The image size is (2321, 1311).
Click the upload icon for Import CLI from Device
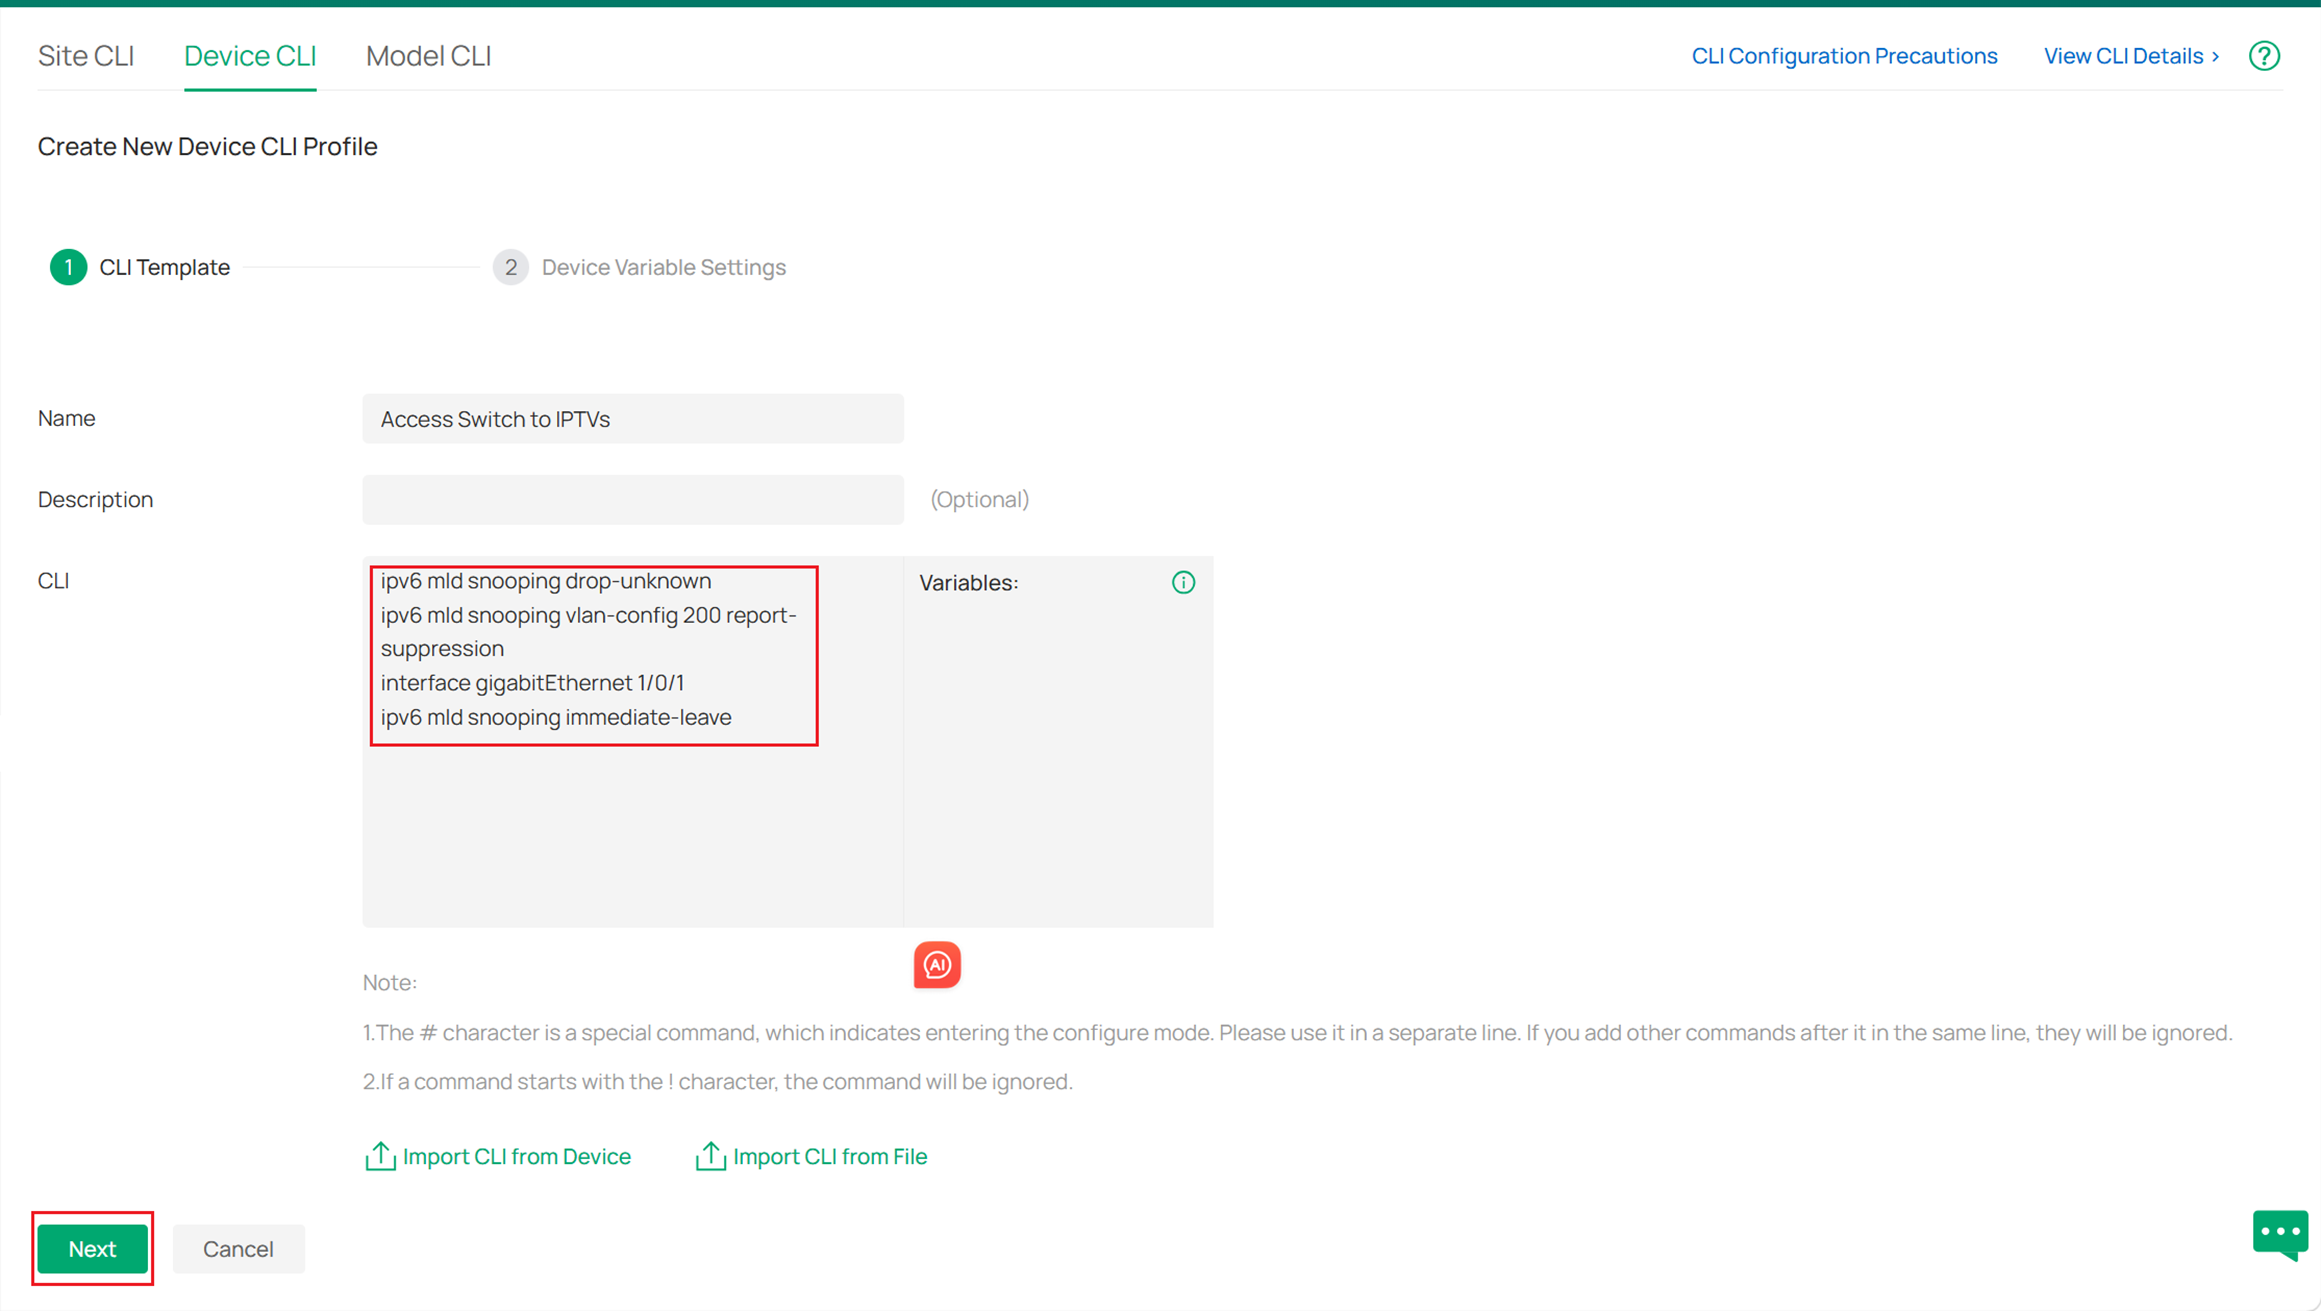pyautogui.click(x=380, y=1156)
